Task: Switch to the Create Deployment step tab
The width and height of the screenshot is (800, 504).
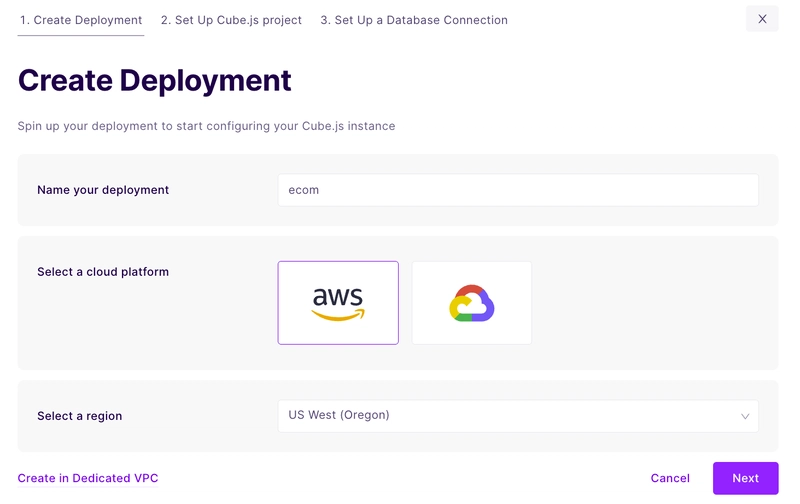Action: 81,20
